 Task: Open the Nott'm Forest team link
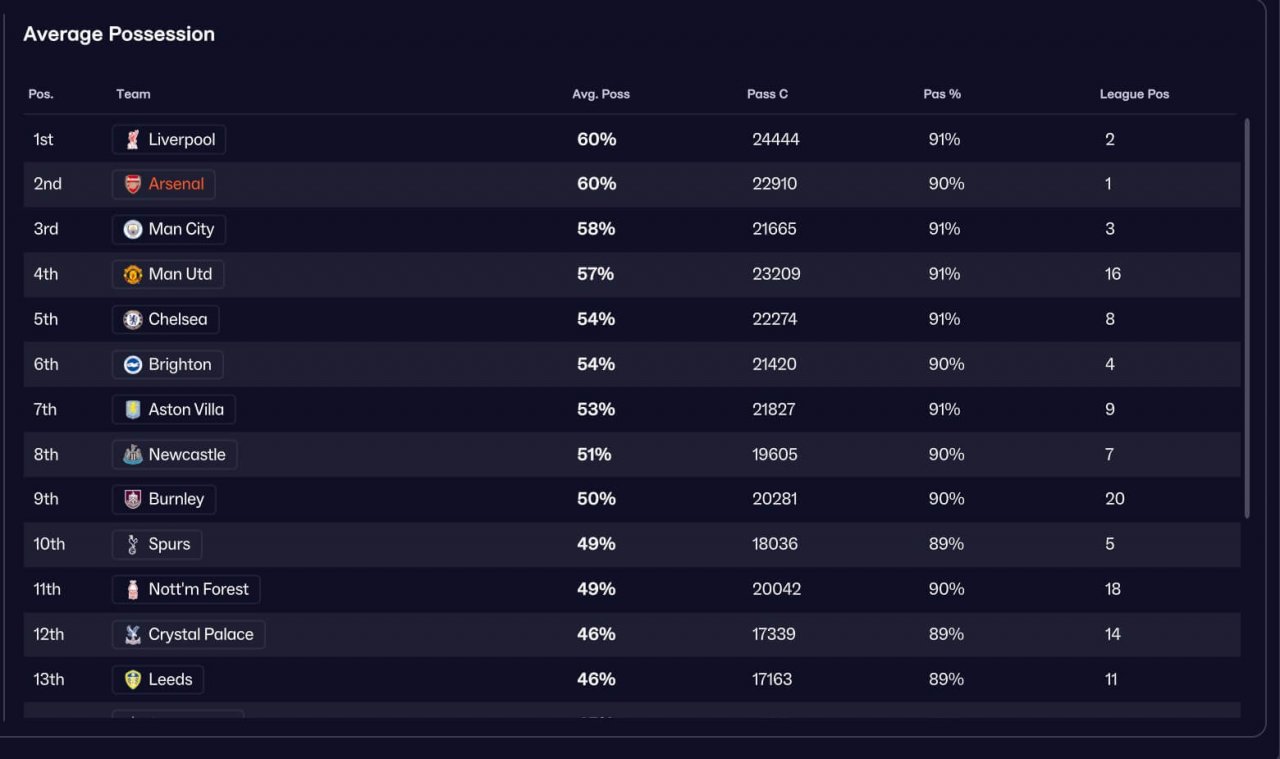coord(186,589)
